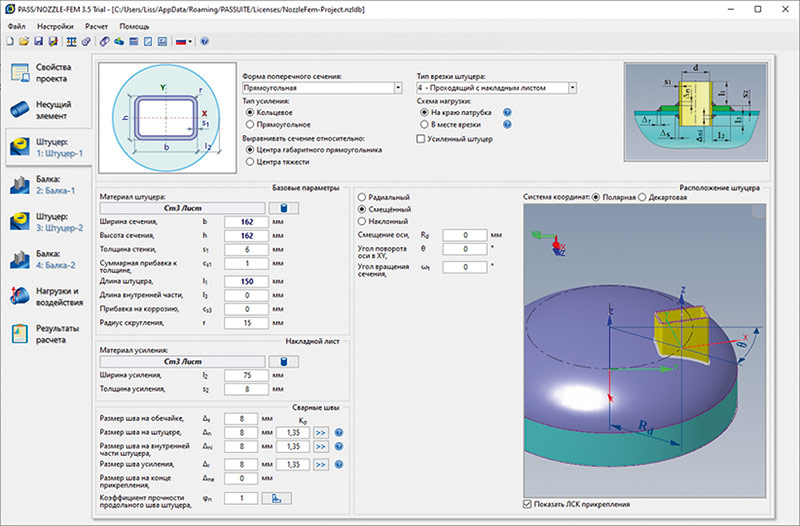The image size is (800, 526).
Task: Open help for Размер шва на штуцере
Action: tap(339, 433)
